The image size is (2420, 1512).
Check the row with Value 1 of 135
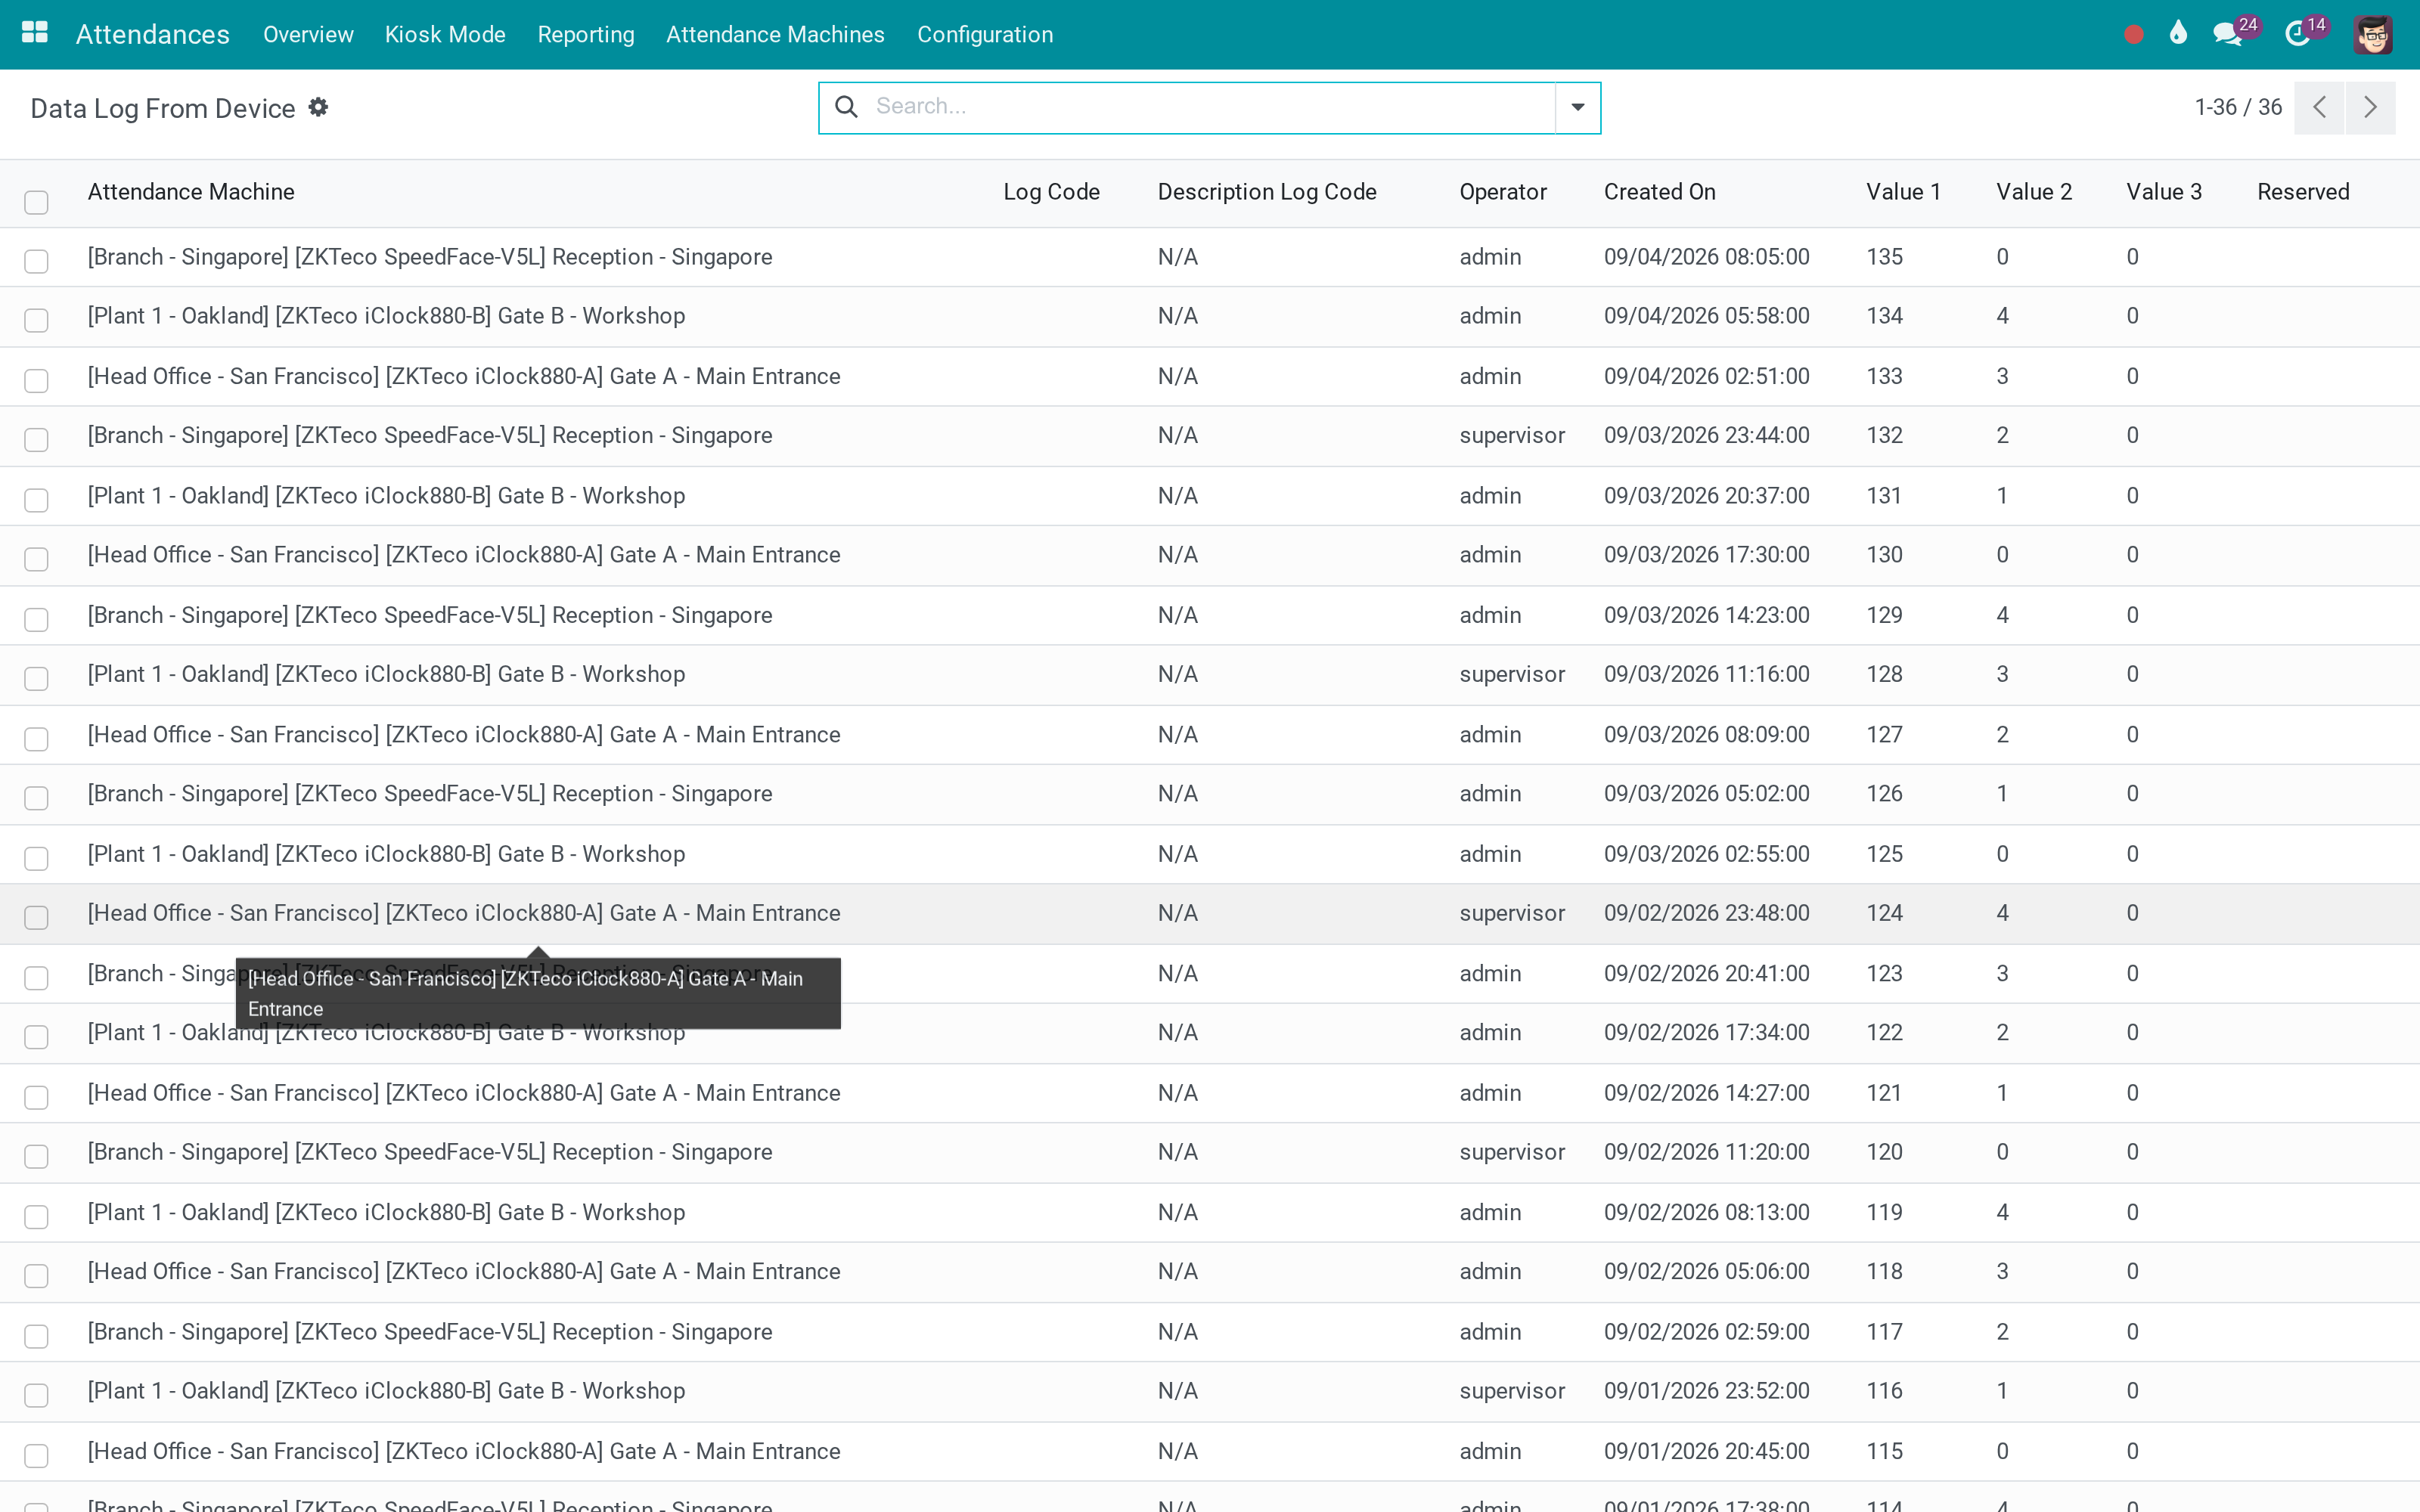point(36,261)
